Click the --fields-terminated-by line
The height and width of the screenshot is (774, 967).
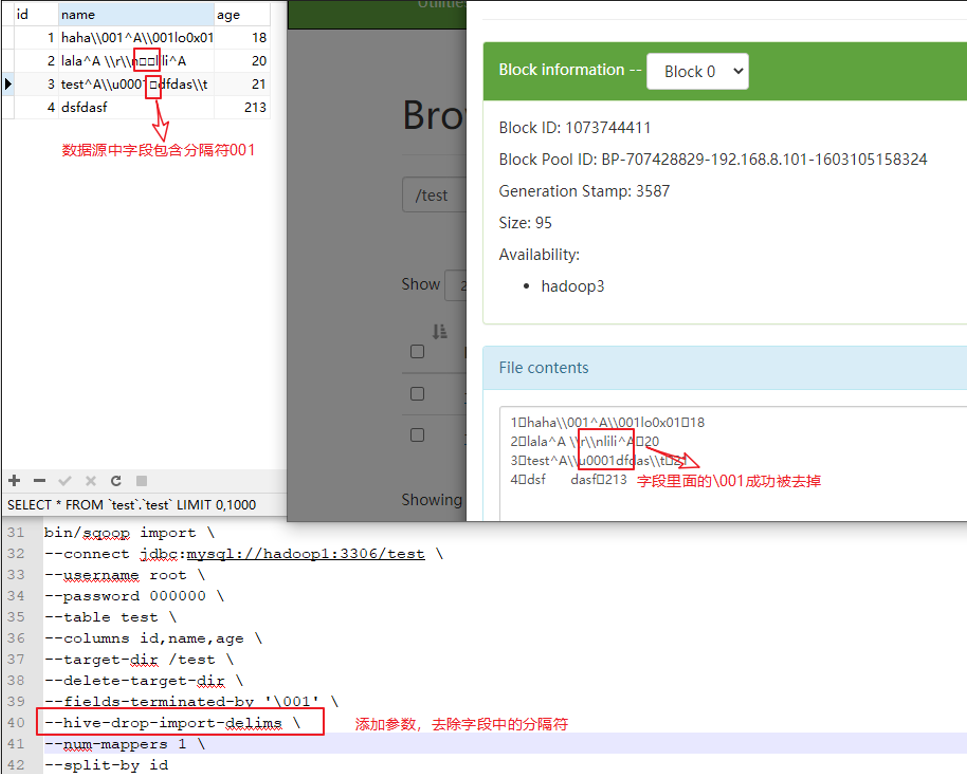click(x=191, y=702)
